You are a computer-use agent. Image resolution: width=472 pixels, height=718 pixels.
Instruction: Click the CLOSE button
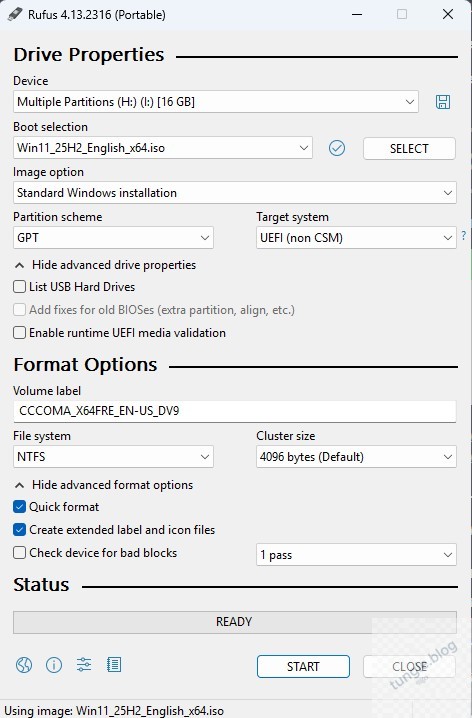409,666
